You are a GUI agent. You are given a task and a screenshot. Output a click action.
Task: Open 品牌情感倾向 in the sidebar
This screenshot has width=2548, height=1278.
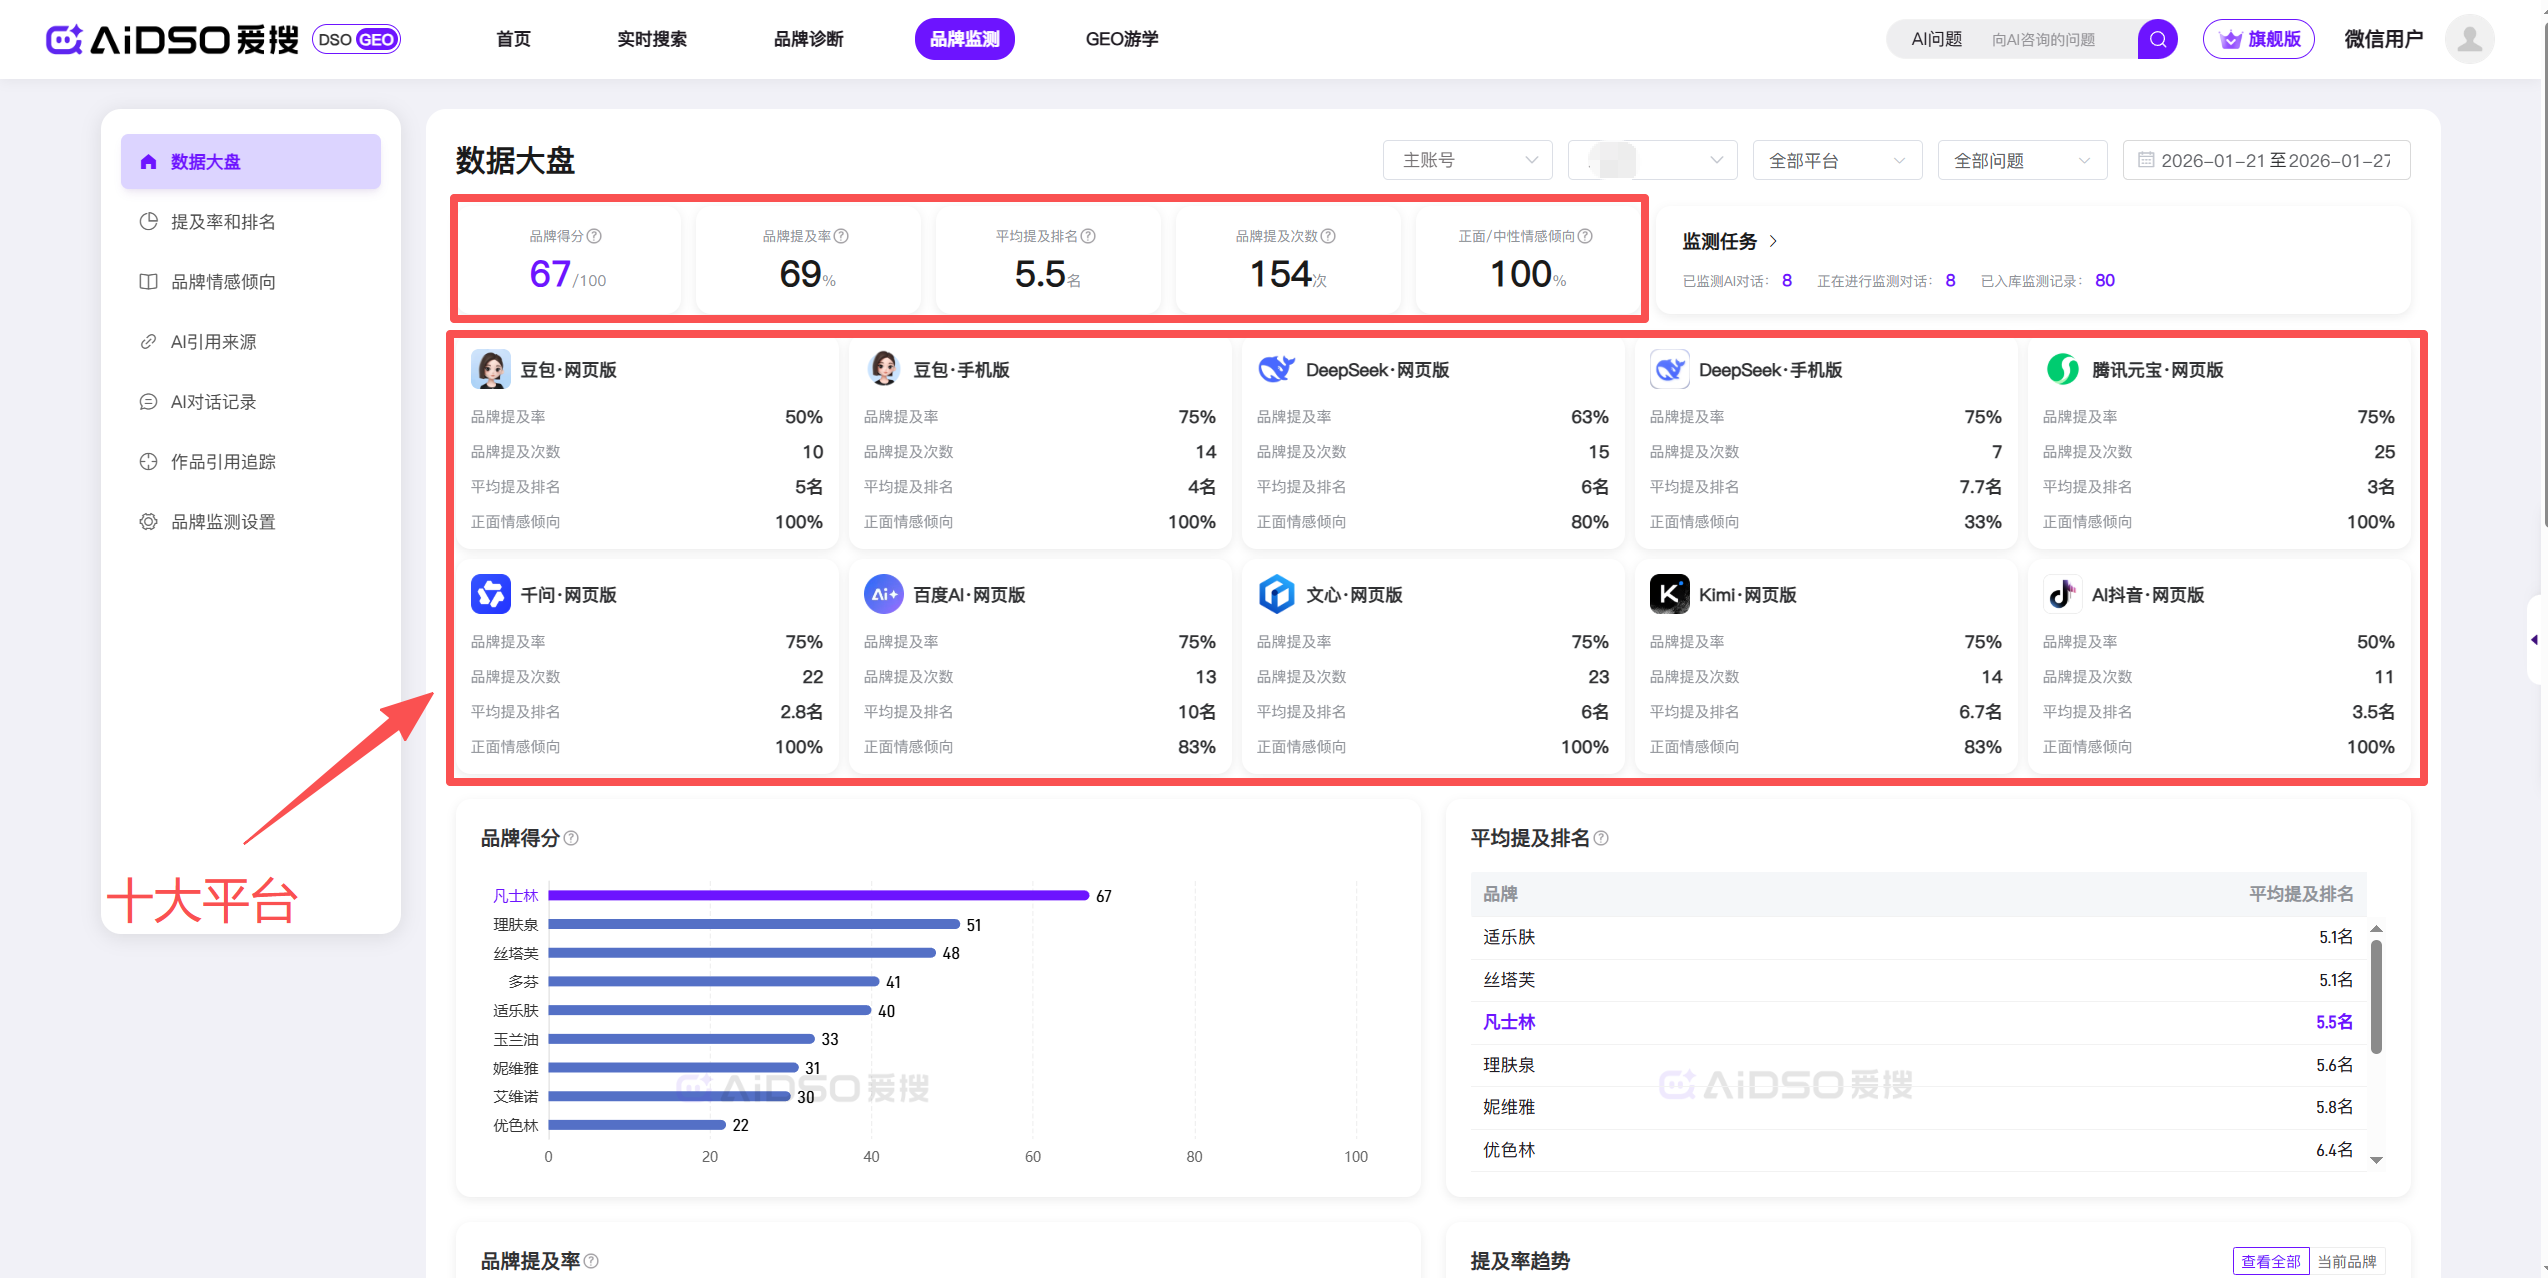(223, 282)
